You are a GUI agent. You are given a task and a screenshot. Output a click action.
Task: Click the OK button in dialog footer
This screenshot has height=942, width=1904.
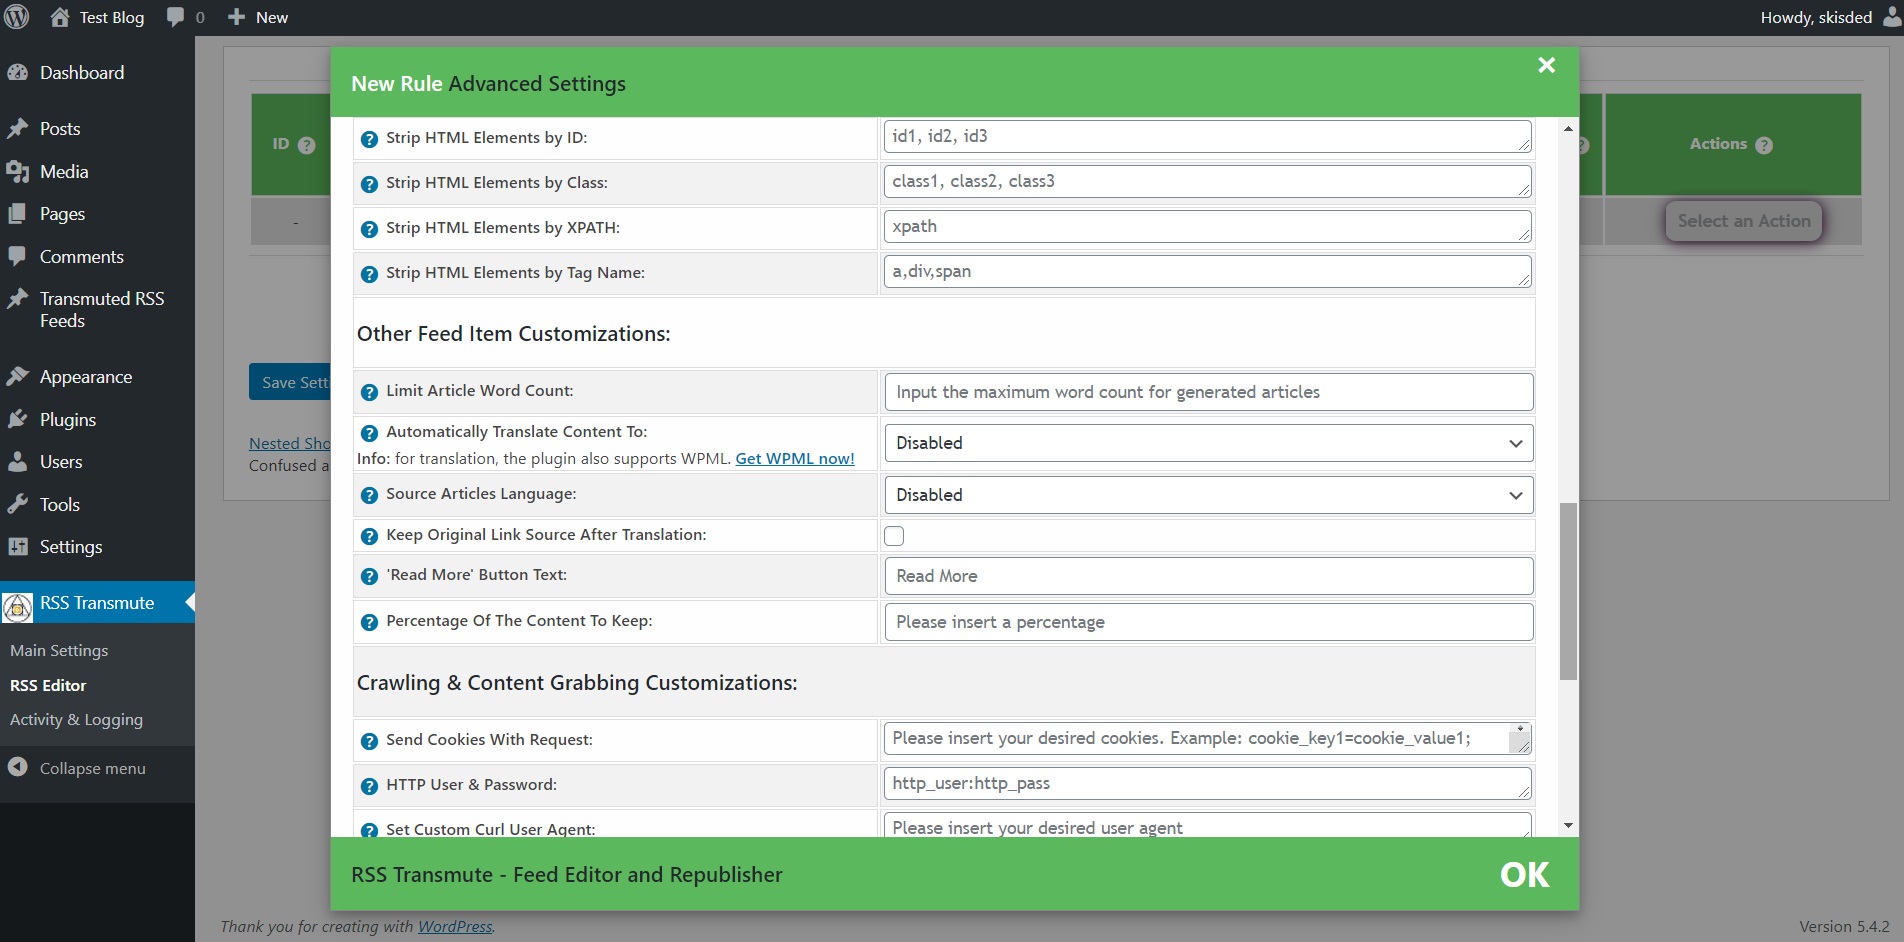[1524, 875]
